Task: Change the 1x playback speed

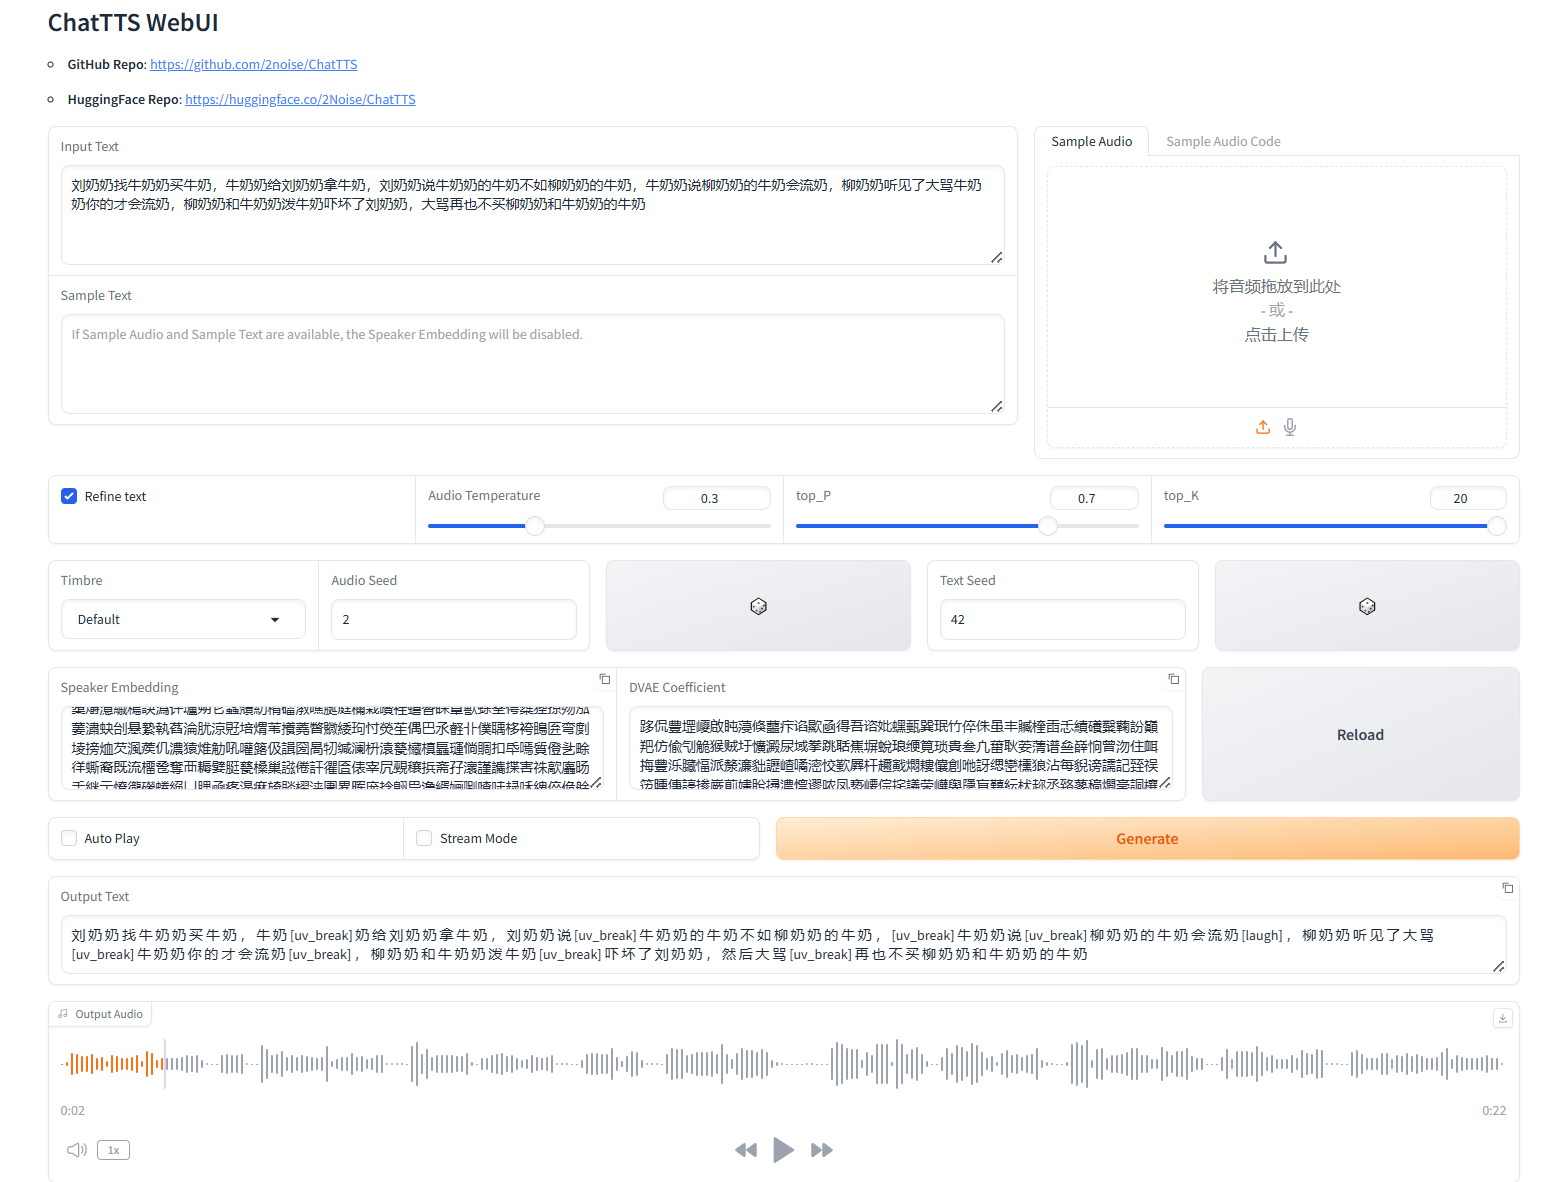Action: 113,1150
